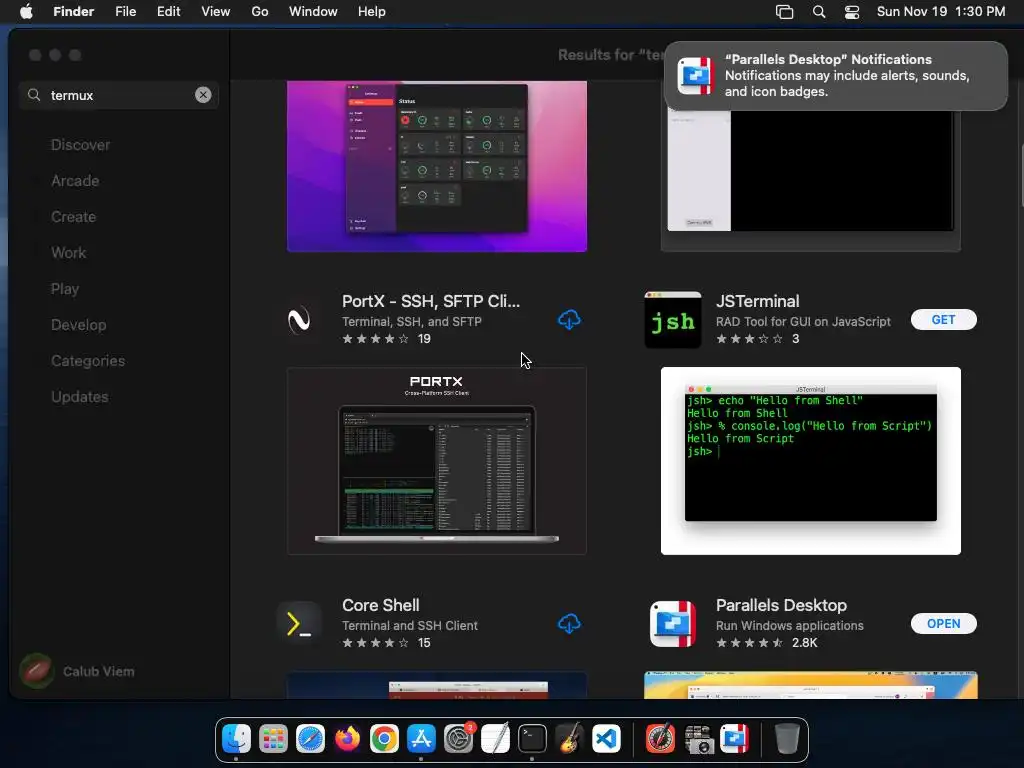Open Terminal from the Dock
This screenshot has height=768, width=1024.
(532, 739)
